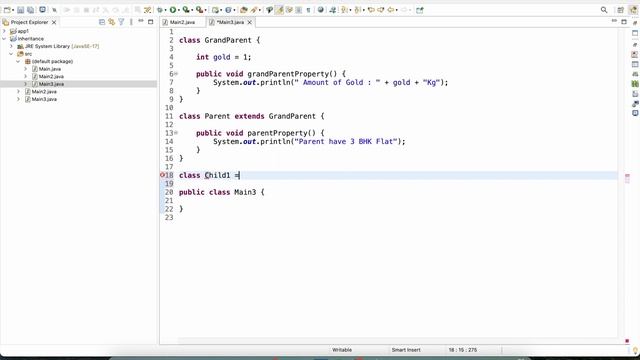
Task: Open dropdown beside Back arrow icon
Action: pyautogui.click(x=396, y=10)
